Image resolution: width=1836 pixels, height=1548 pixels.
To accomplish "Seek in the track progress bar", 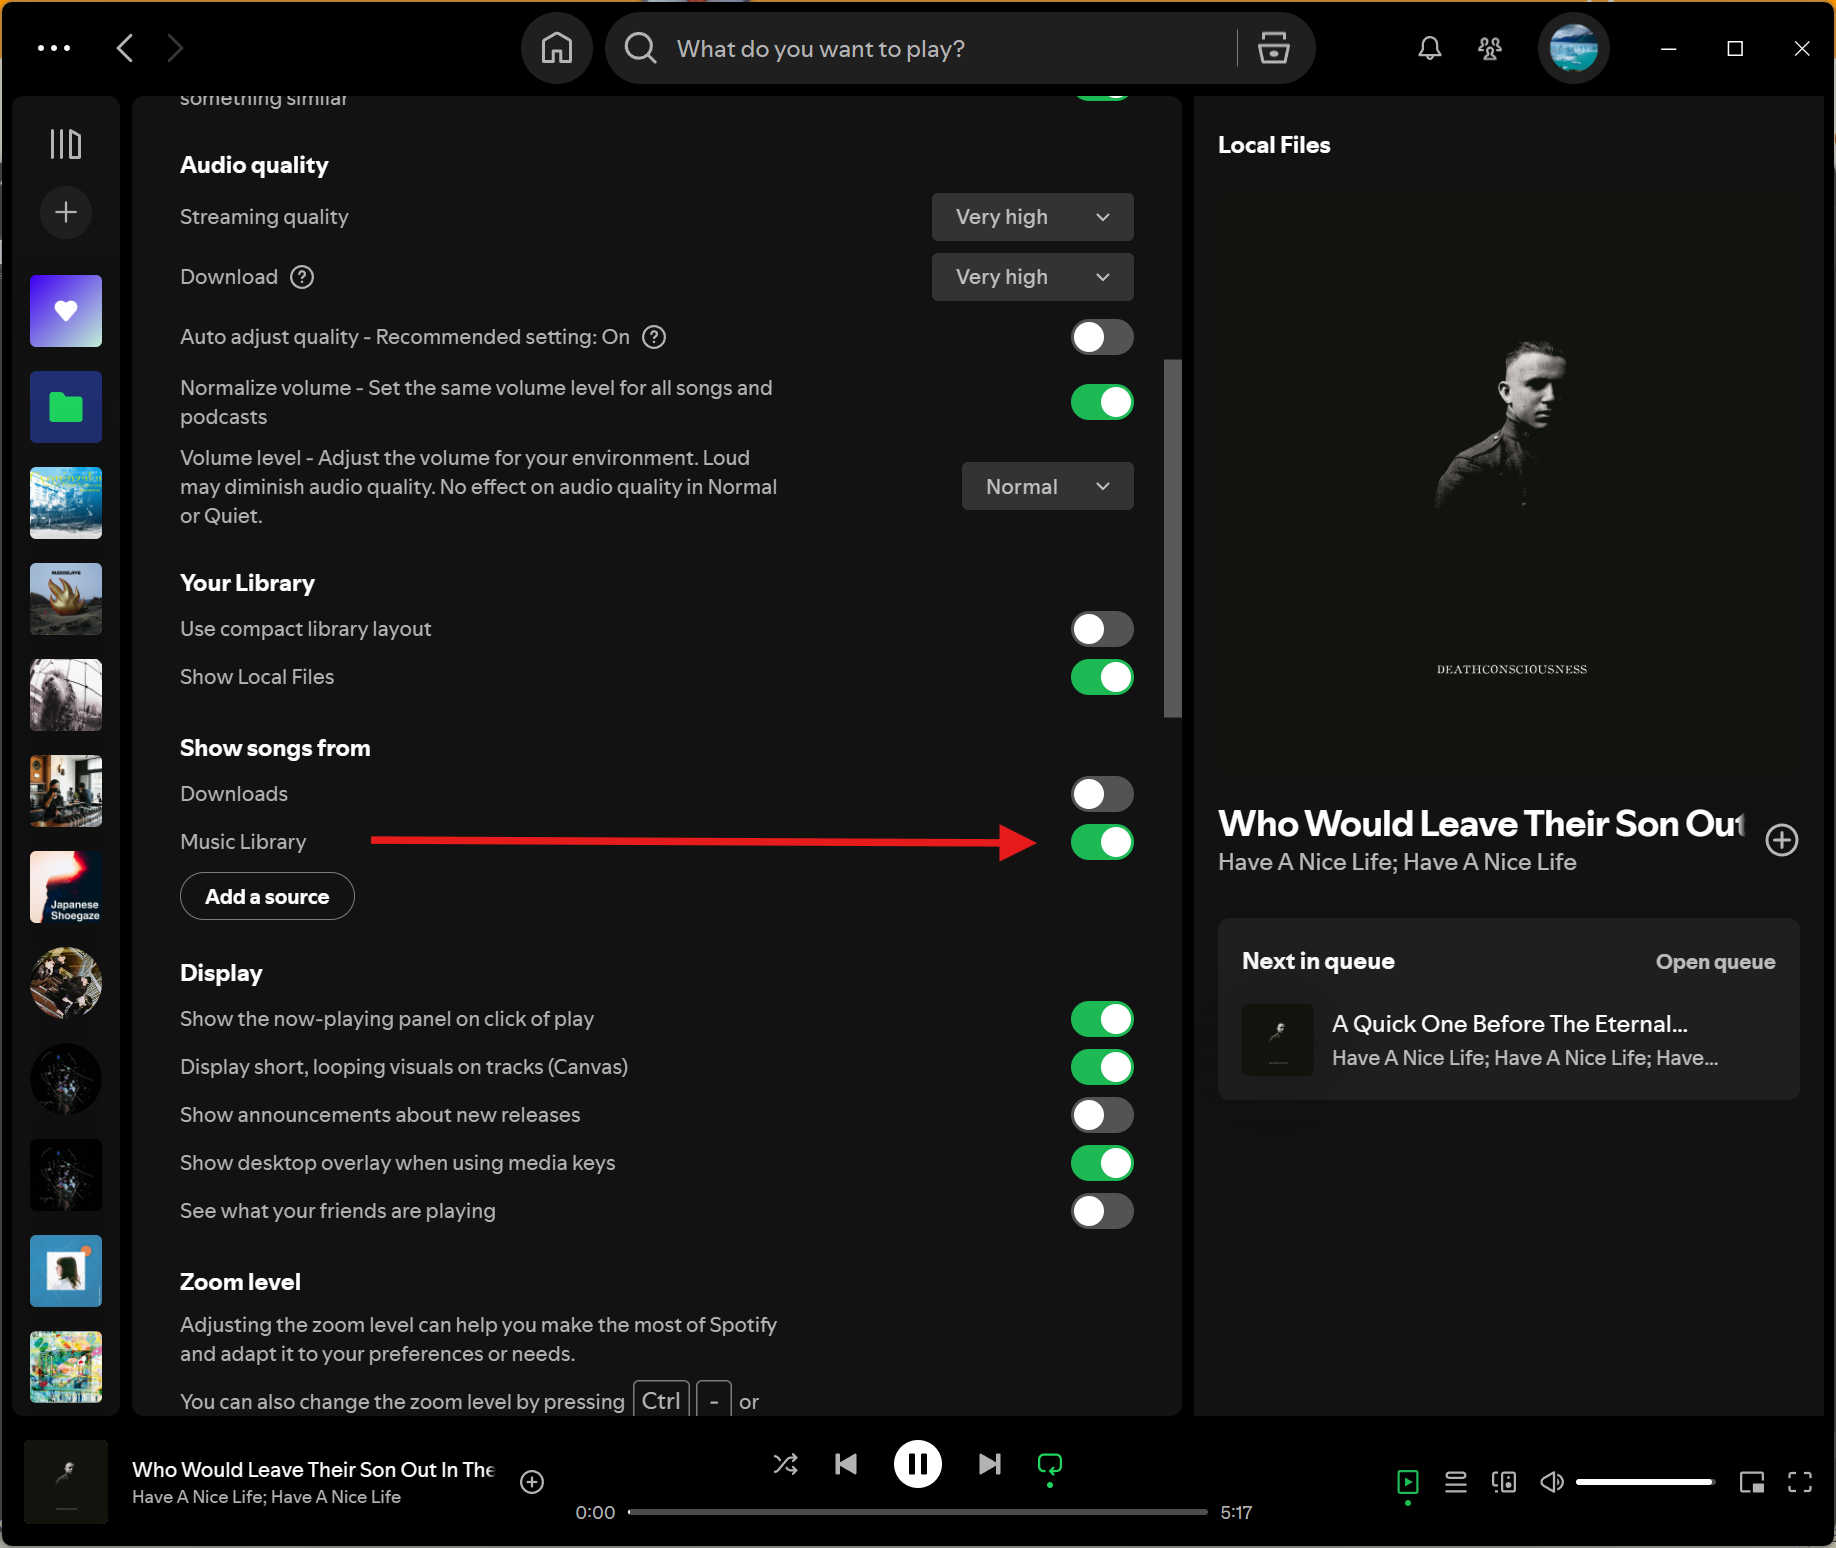I will [917, 1512].
